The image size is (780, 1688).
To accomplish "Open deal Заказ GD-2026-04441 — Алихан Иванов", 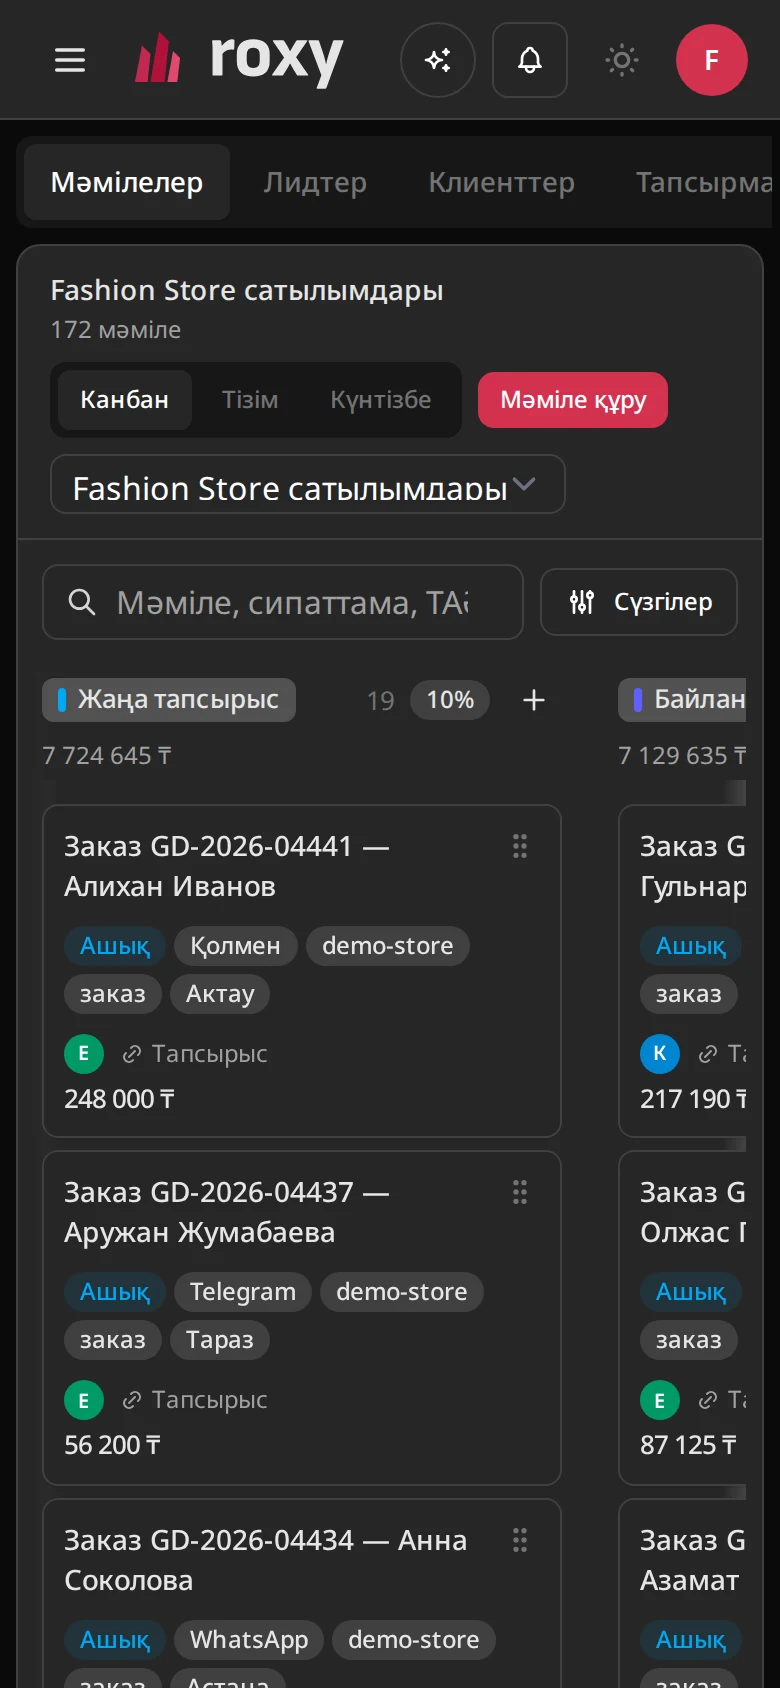I will tap(227, 866).
